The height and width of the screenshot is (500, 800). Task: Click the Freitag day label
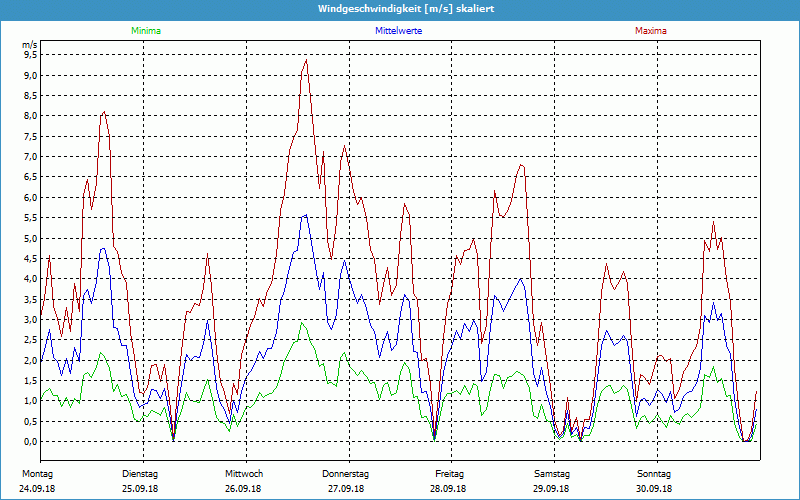point(449,474)
